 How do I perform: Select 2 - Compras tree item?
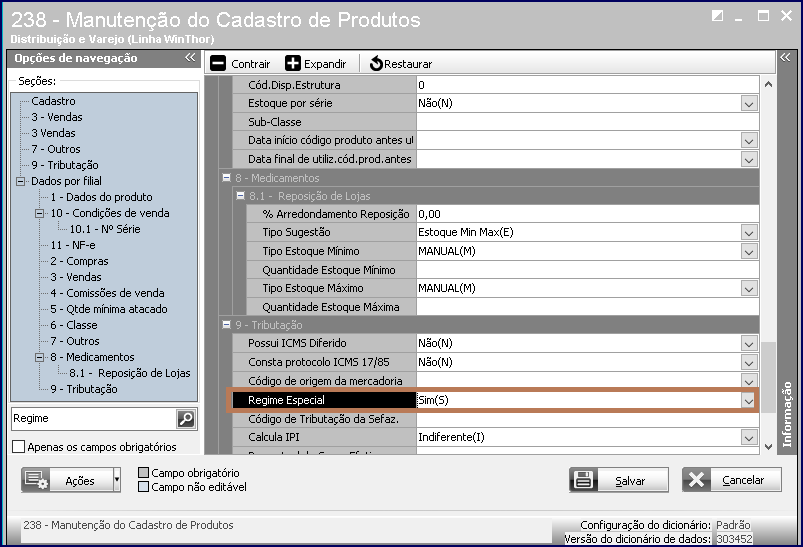pos(79,261)
